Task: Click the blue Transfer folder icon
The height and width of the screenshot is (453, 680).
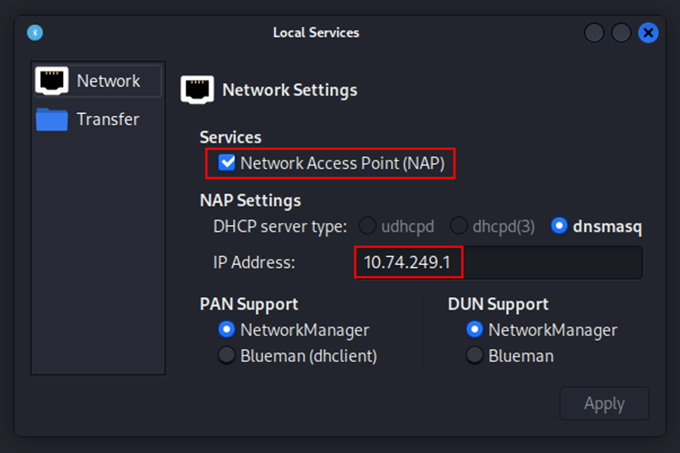Action: 52,119
